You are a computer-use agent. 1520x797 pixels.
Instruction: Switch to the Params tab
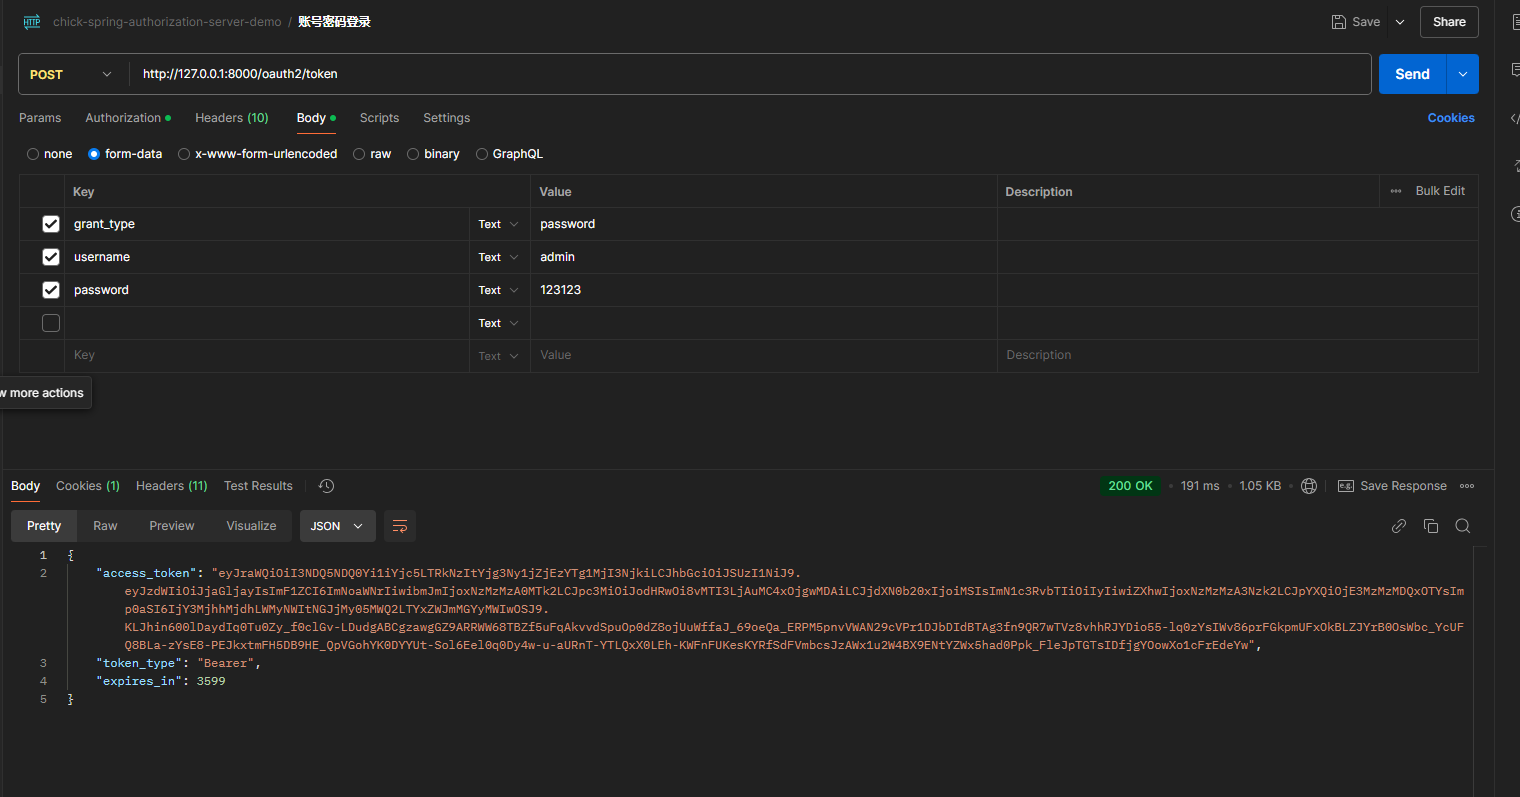[40, 118]
